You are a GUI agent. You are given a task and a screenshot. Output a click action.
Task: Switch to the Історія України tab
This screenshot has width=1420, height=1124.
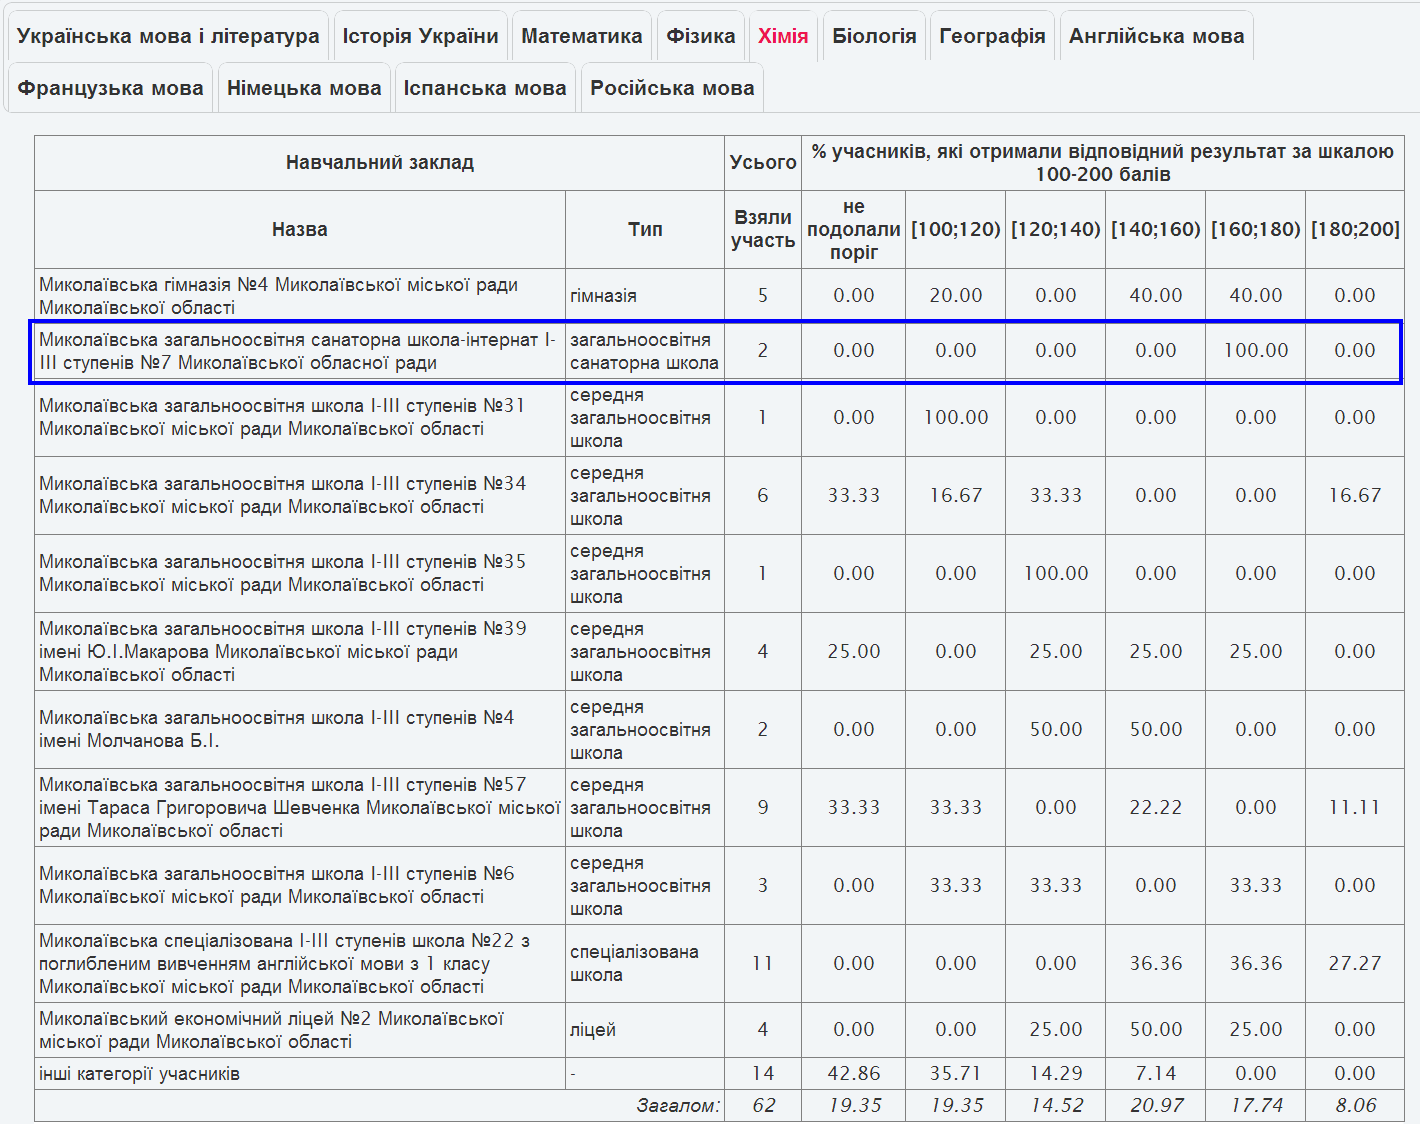(420, 36)
